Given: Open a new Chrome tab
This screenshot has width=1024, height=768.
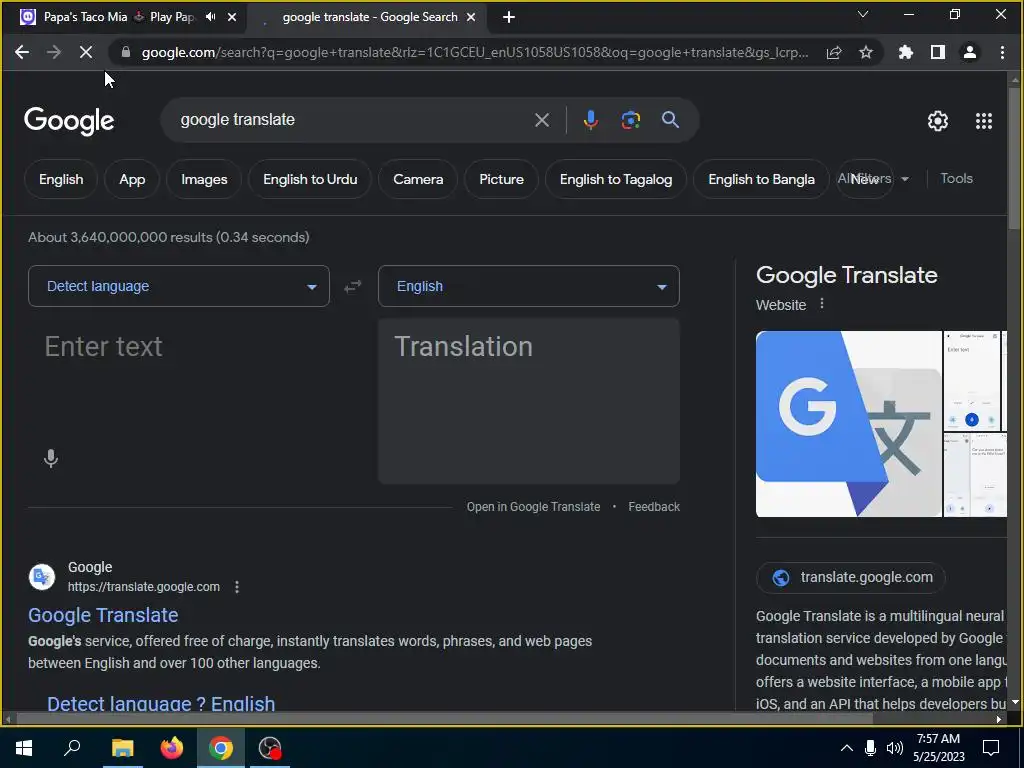Looking at the screenshot, I should point(509,18).
